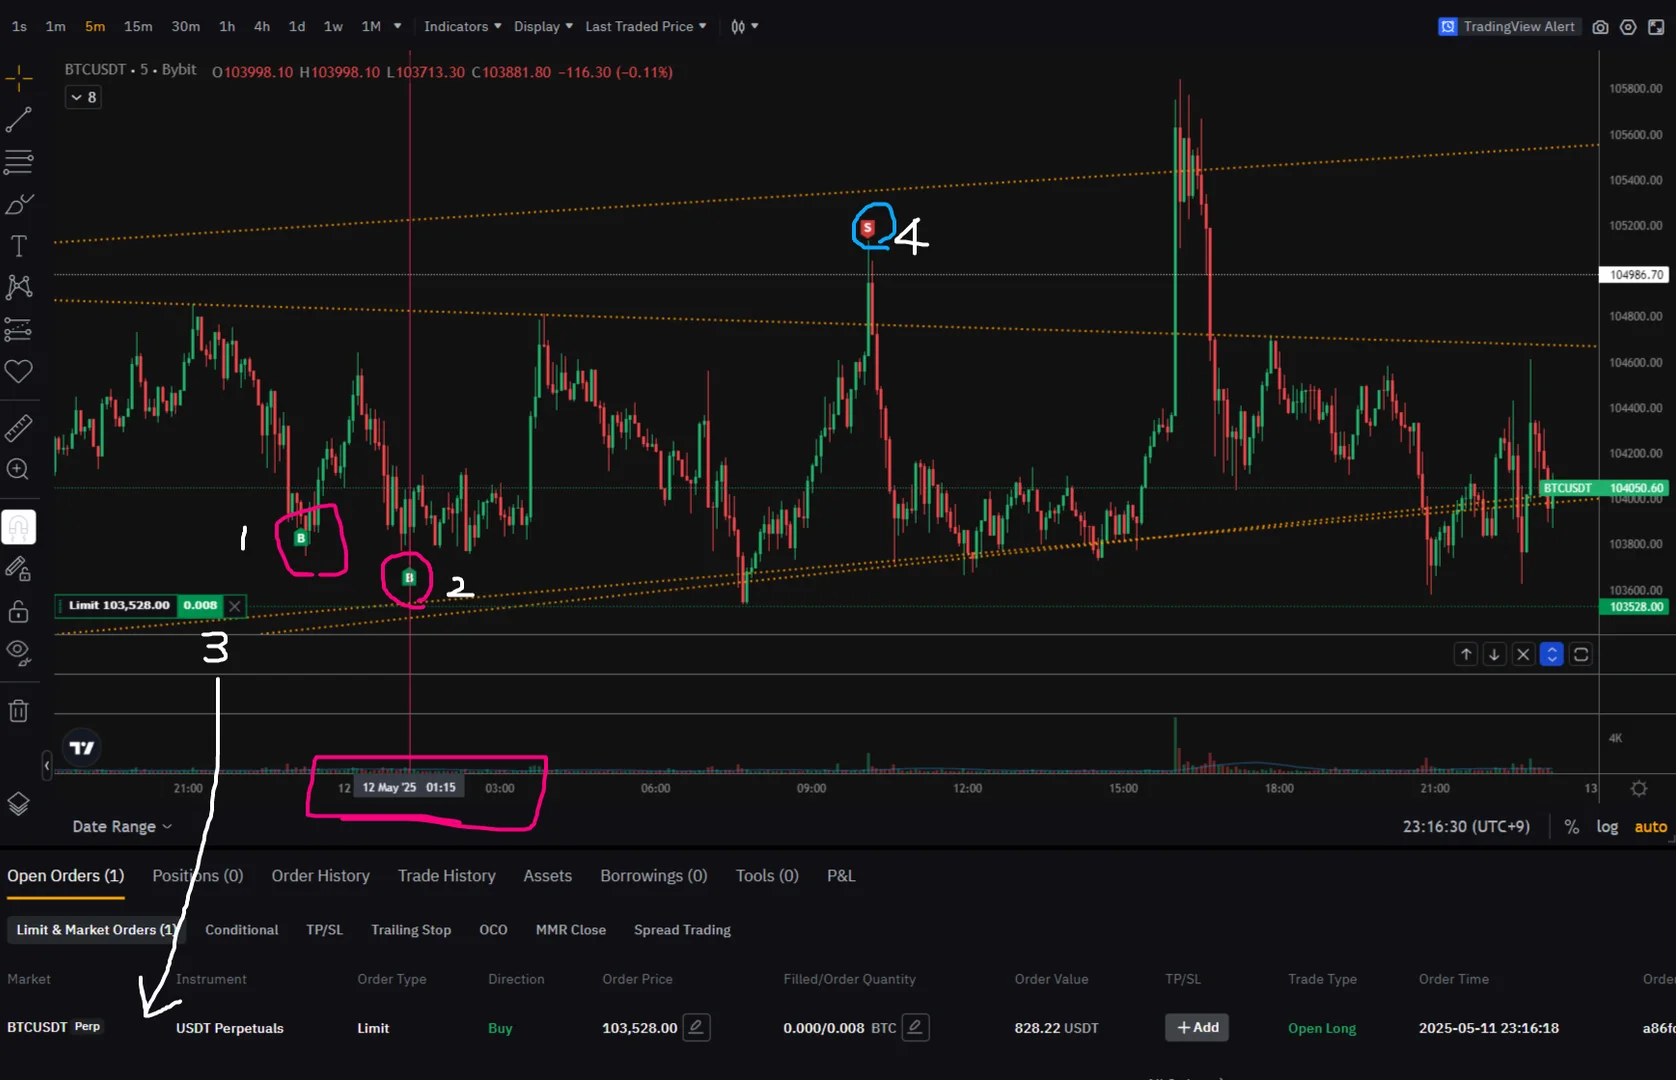Open the Order History tab

pos(321,876)
